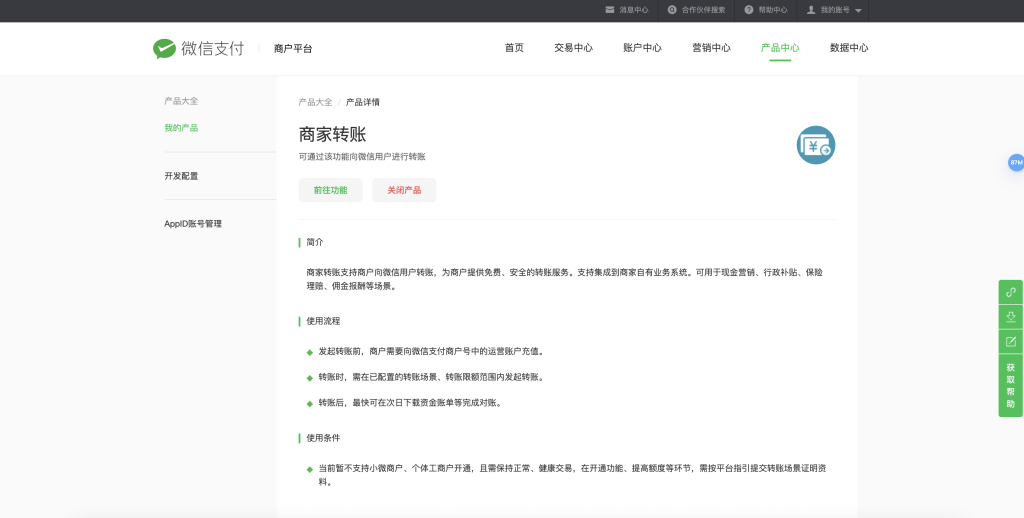
Task: Click the bullet starting with 转账时
Action: (431, 378)
